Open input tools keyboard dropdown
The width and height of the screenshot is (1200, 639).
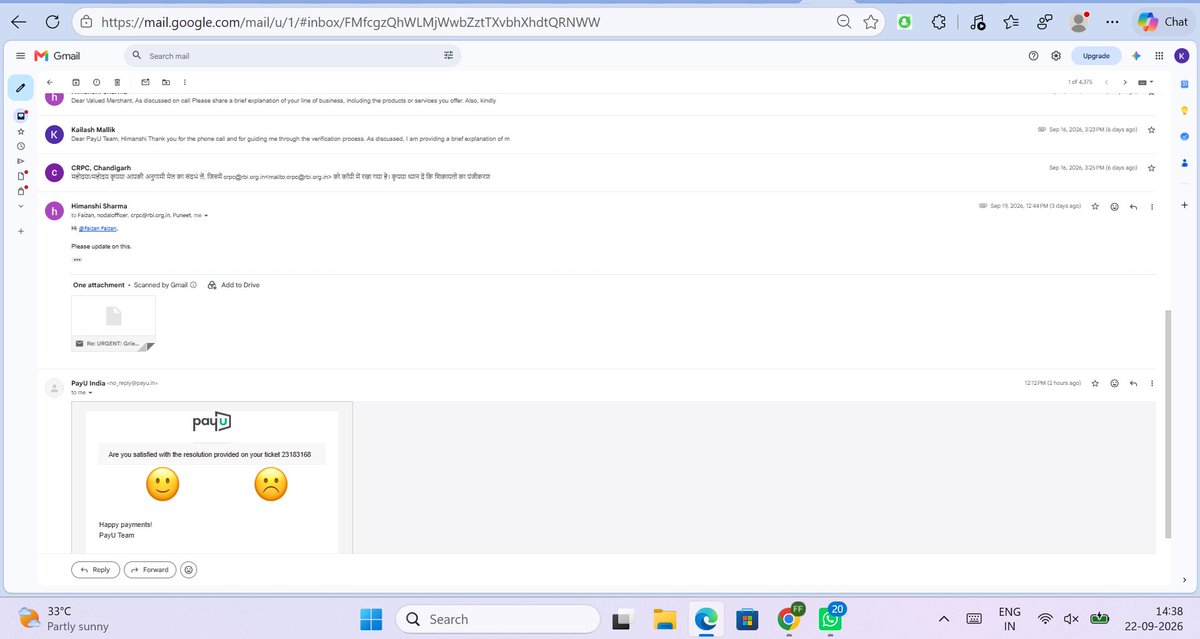pos(1146,81)
